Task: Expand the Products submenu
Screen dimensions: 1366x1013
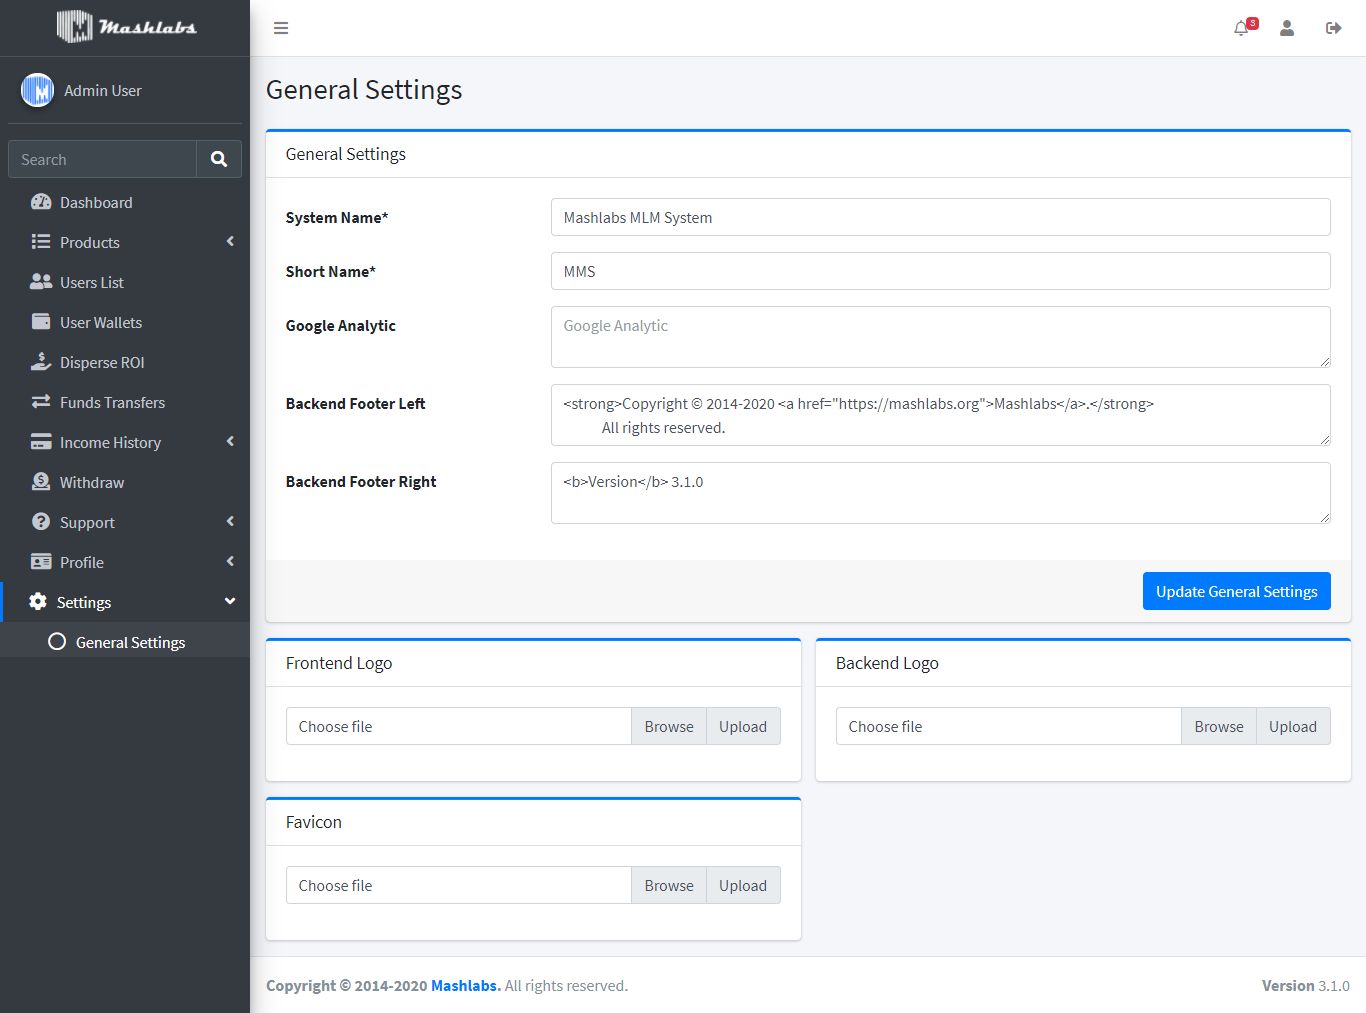Action: (230, 242)
